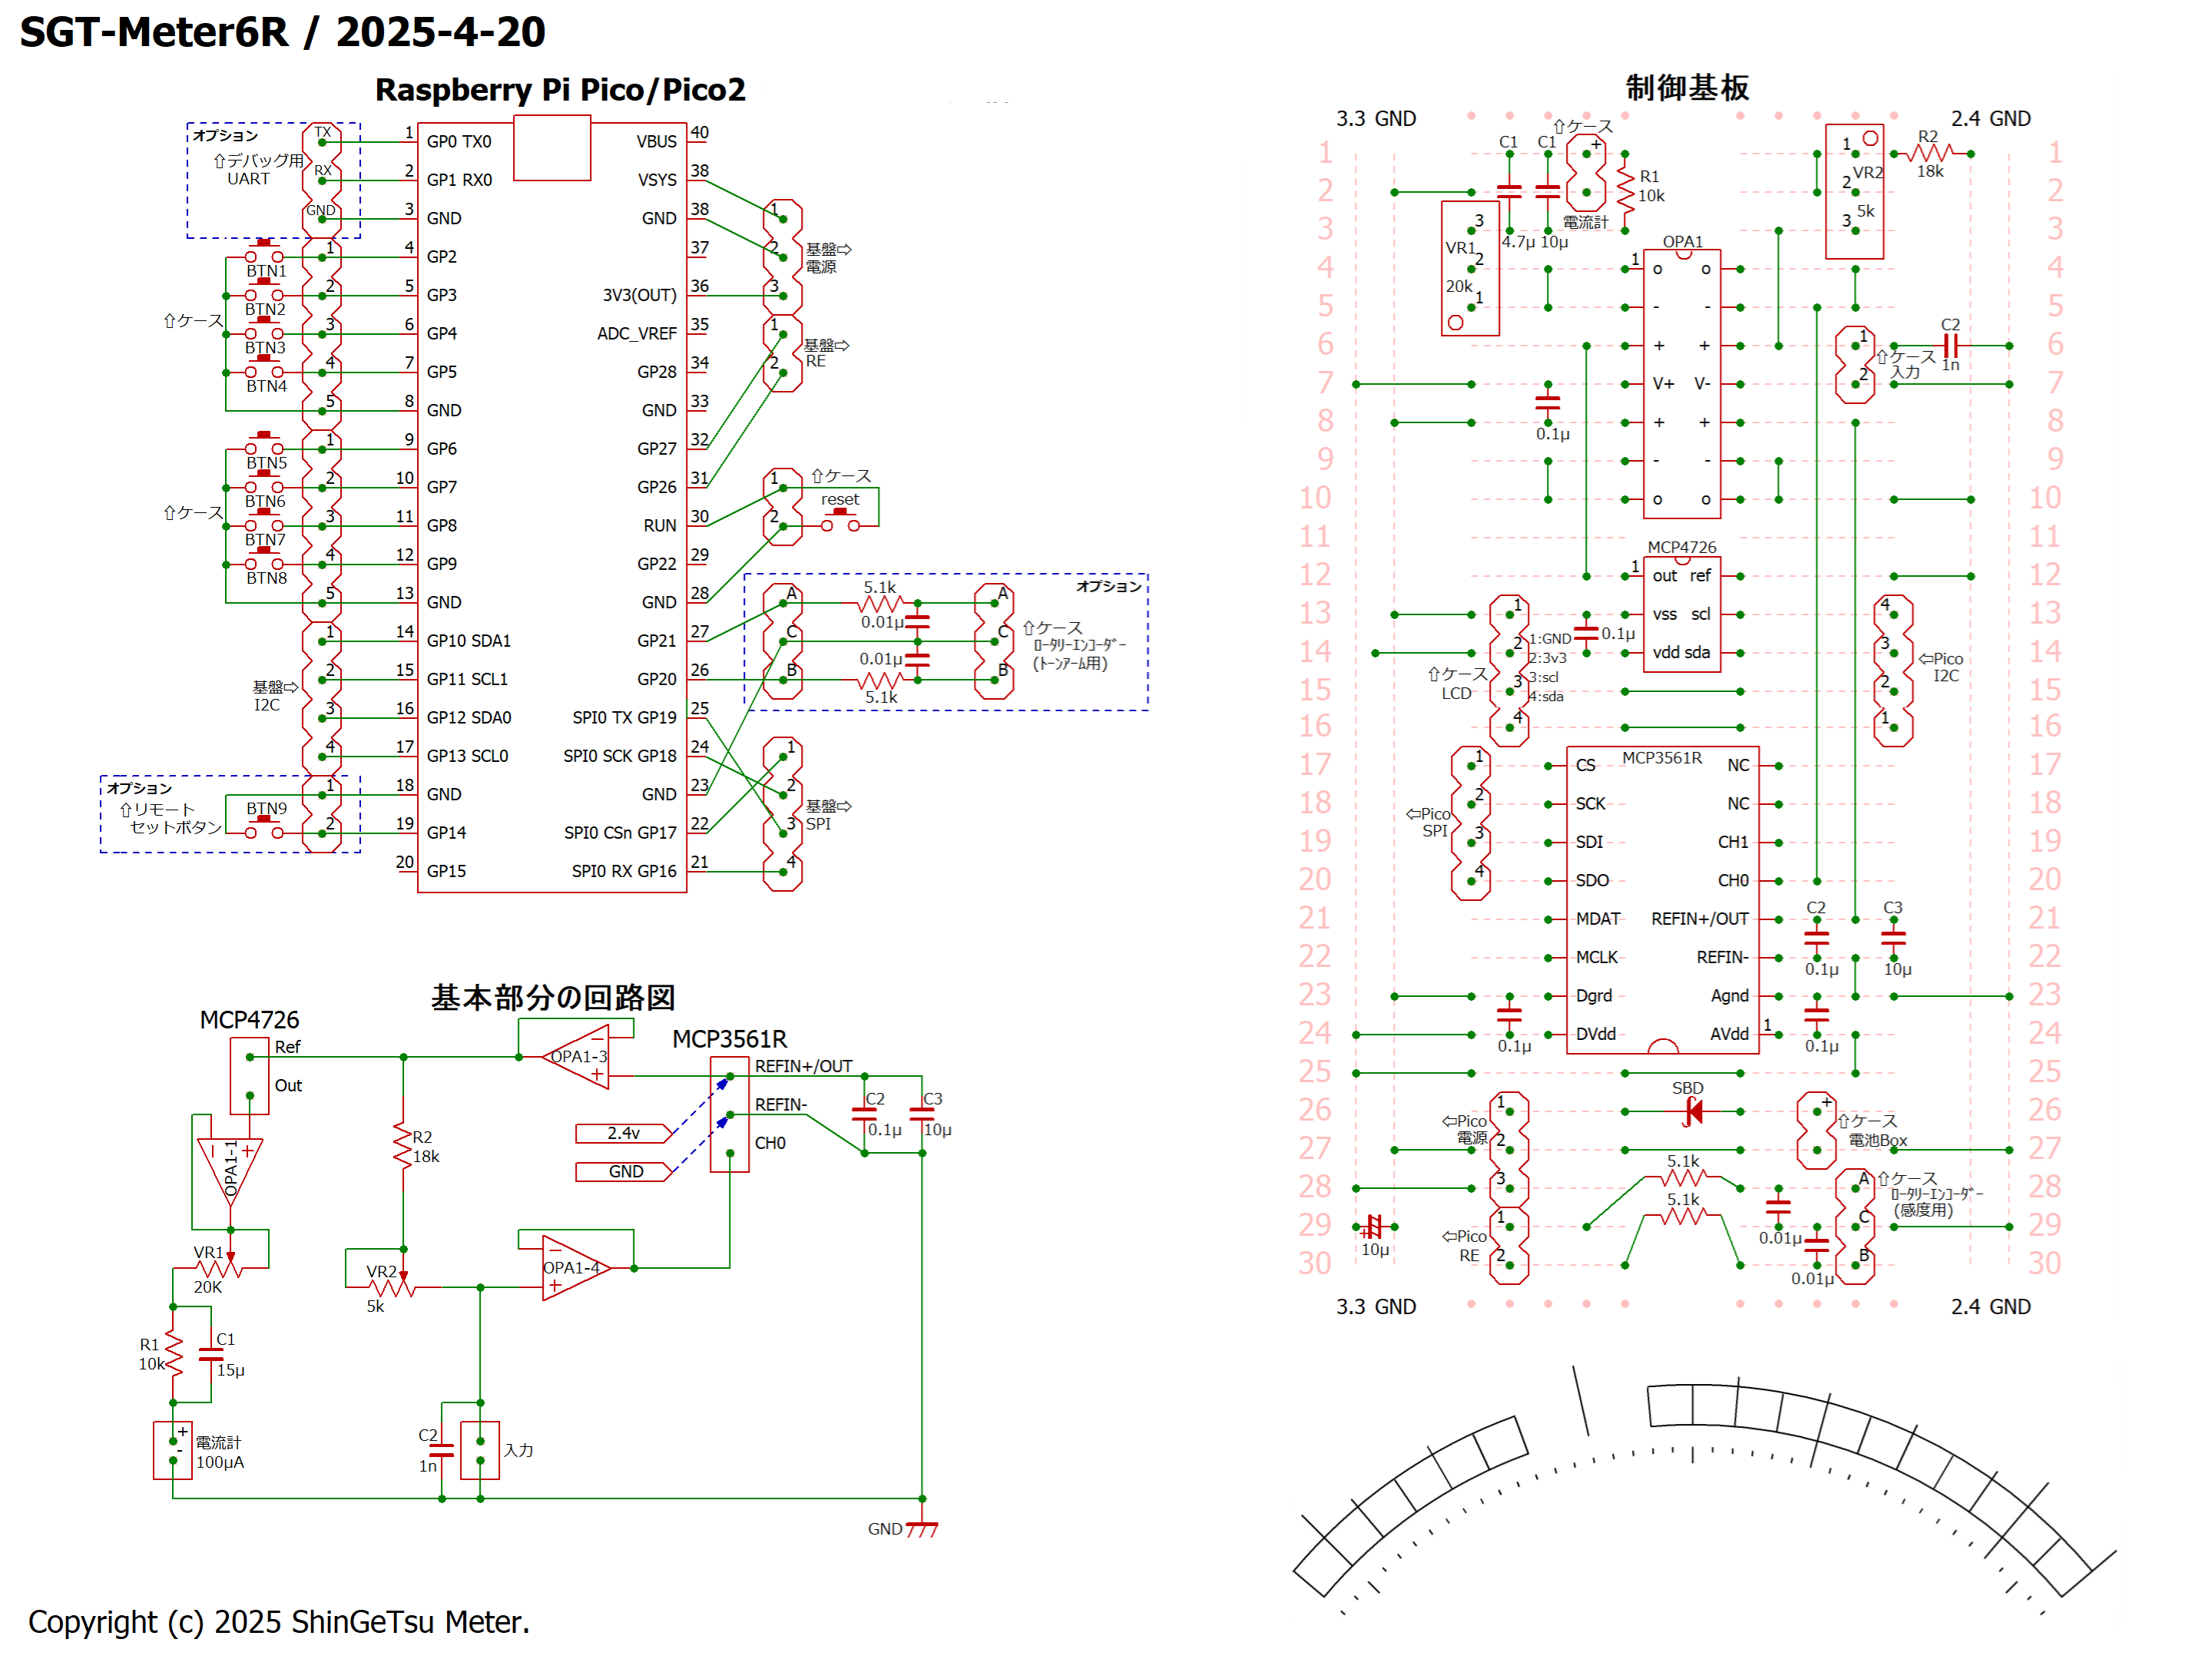Click the BTN1 push-button symbol
This screenshot has height=1659, width=2212.
point(264,252)
